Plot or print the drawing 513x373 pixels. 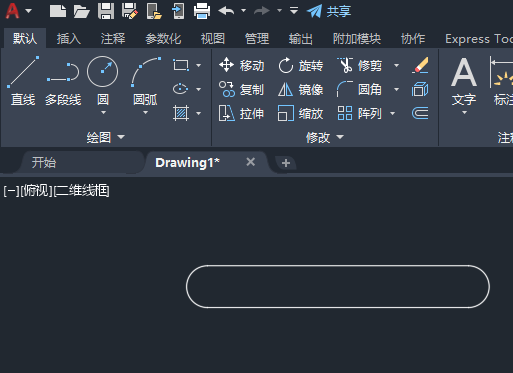point(202,11)
